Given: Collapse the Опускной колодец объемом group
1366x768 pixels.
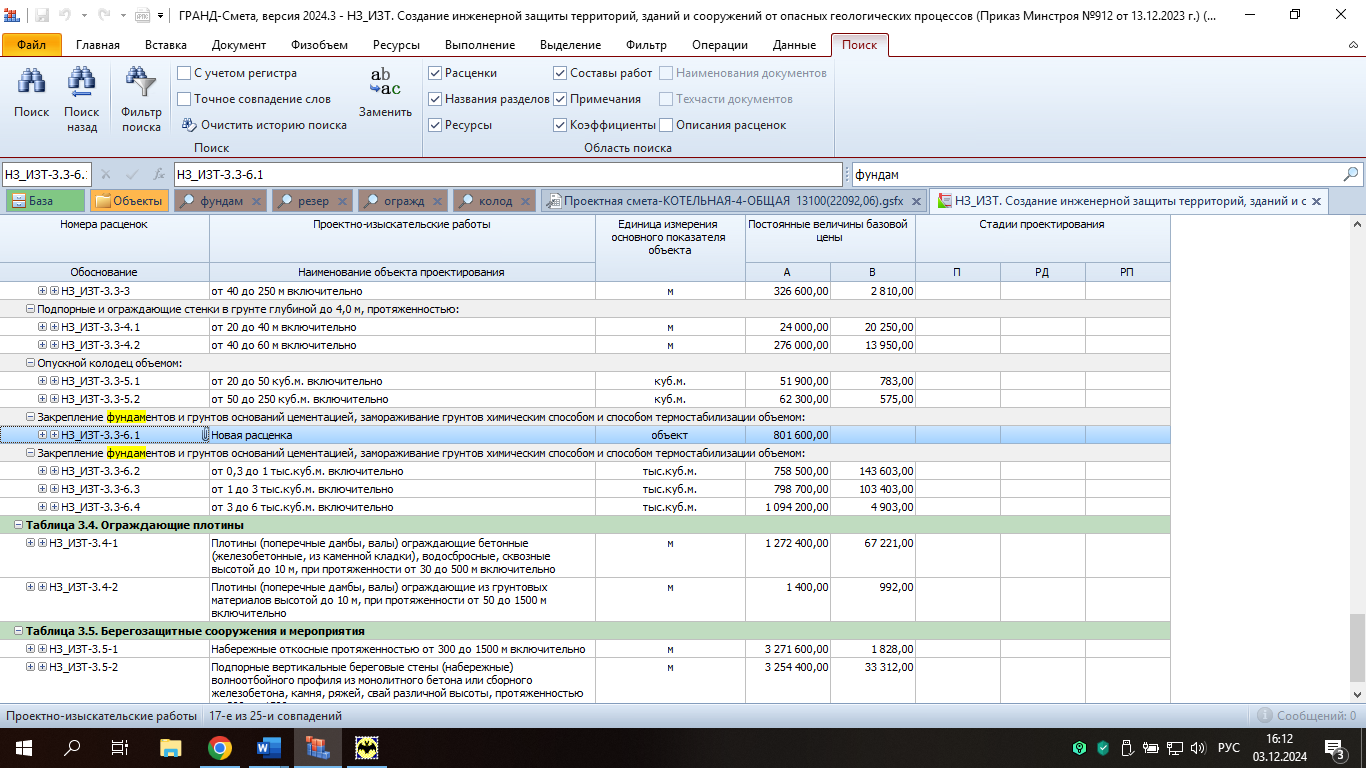Looking at the screenshot, I should tap(30, 363).
